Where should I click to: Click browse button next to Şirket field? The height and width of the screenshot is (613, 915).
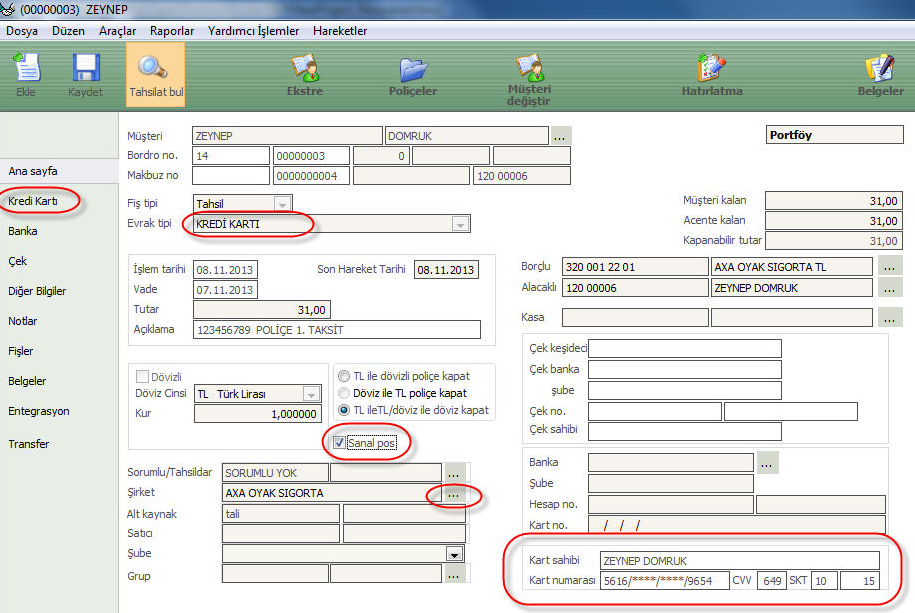tap(454, 493)
